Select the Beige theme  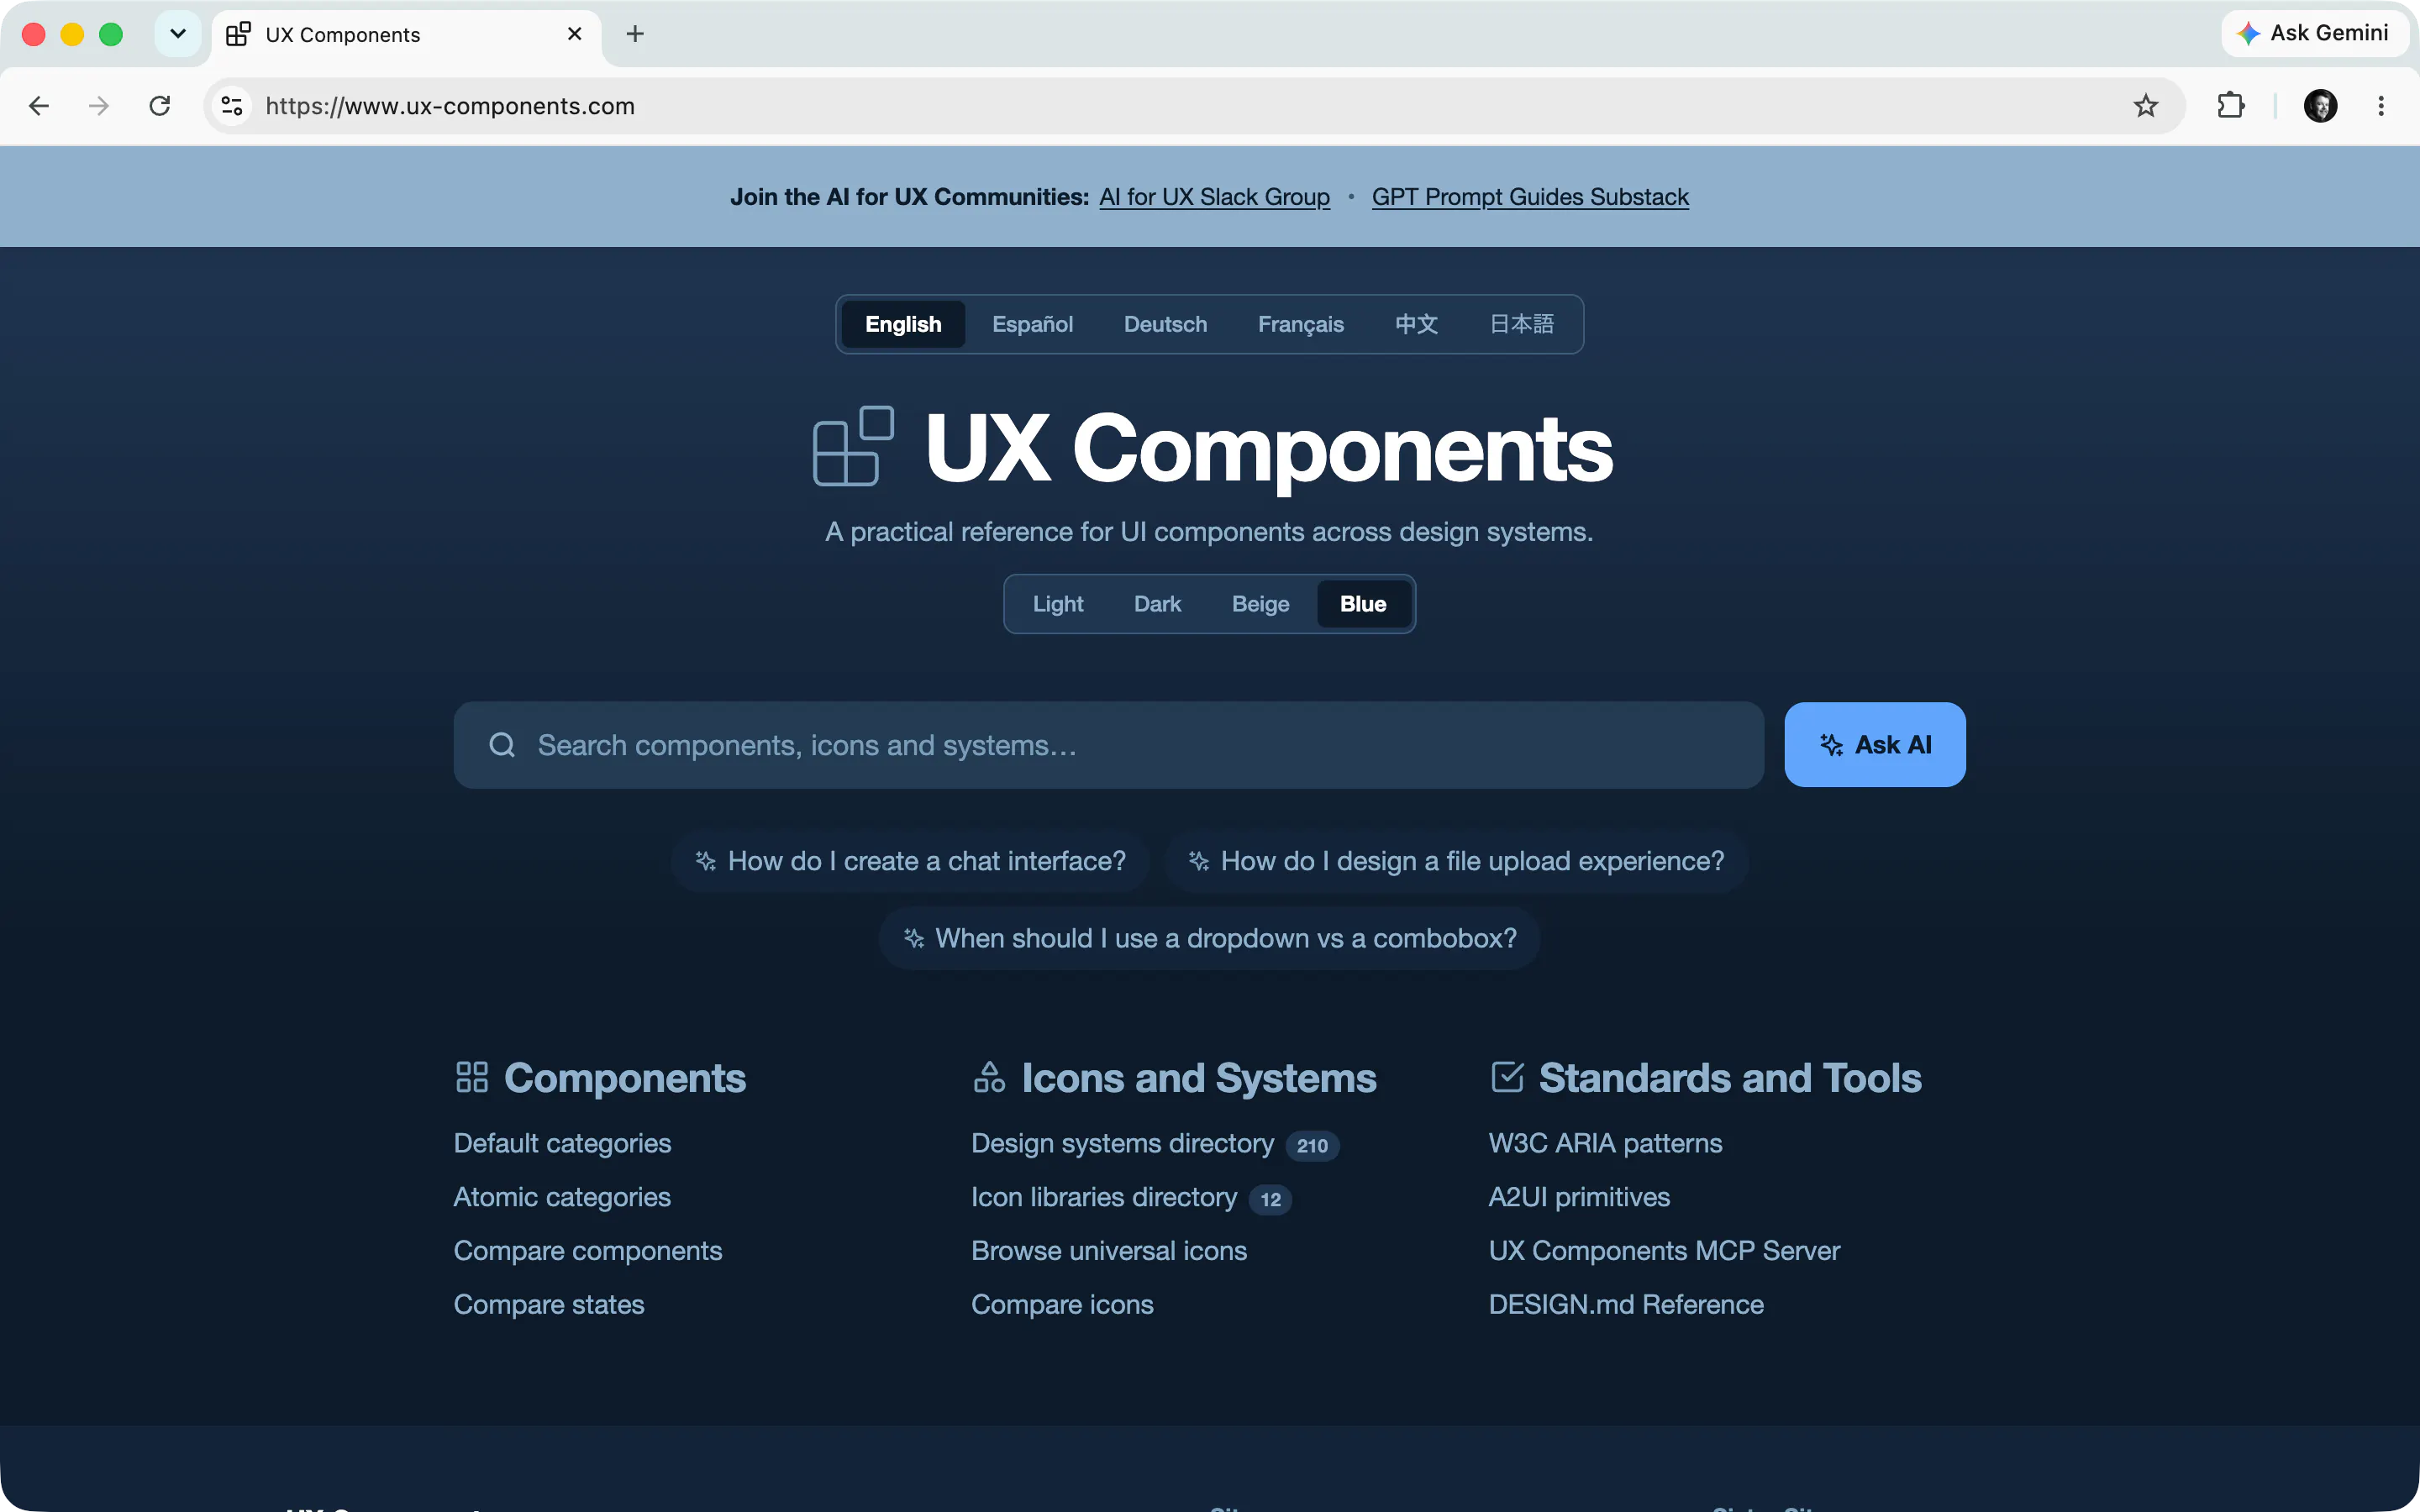(1260, 604)
